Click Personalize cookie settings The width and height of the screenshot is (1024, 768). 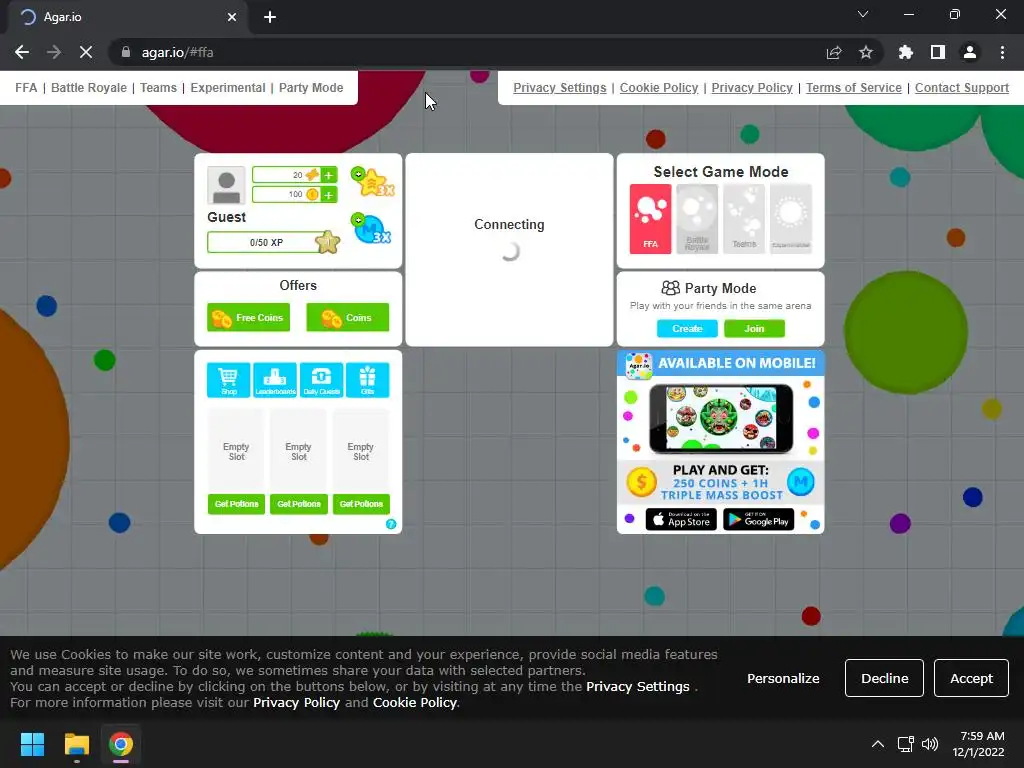click(x=783, y=679)
